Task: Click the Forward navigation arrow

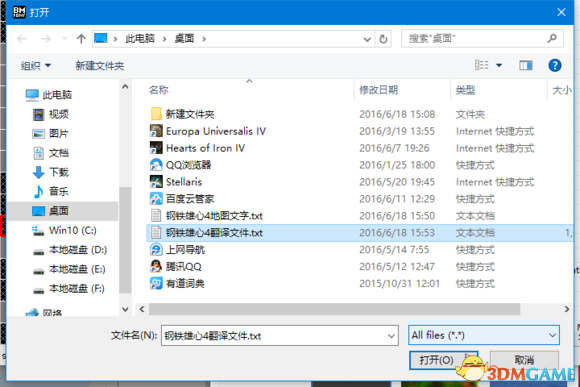Action: coord(45,38)
